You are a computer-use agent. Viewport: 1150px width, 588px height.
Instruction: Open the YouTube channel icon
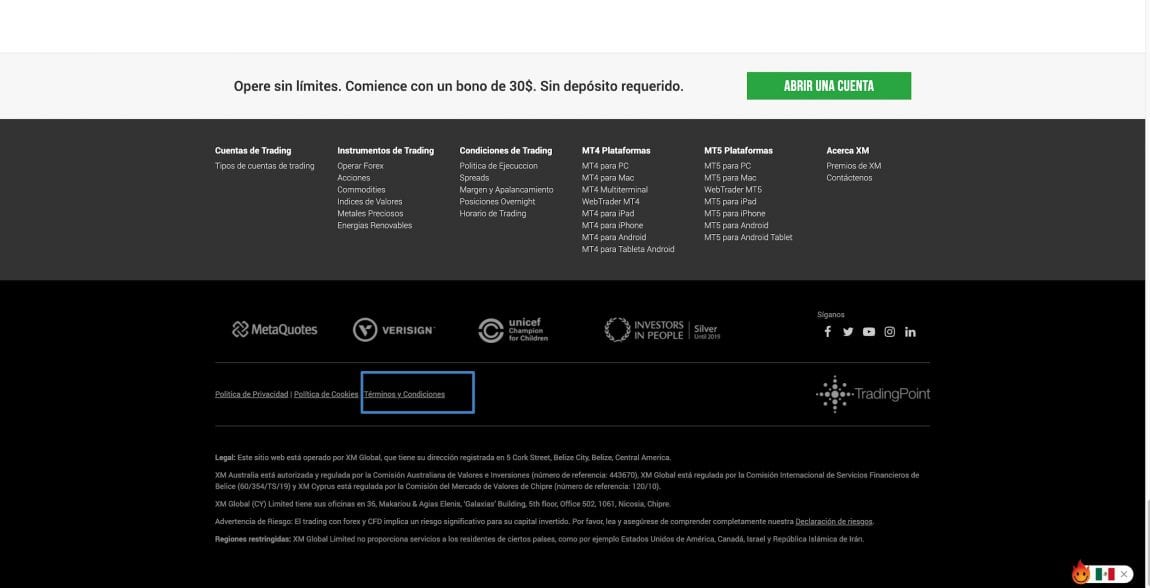[869, 332]
